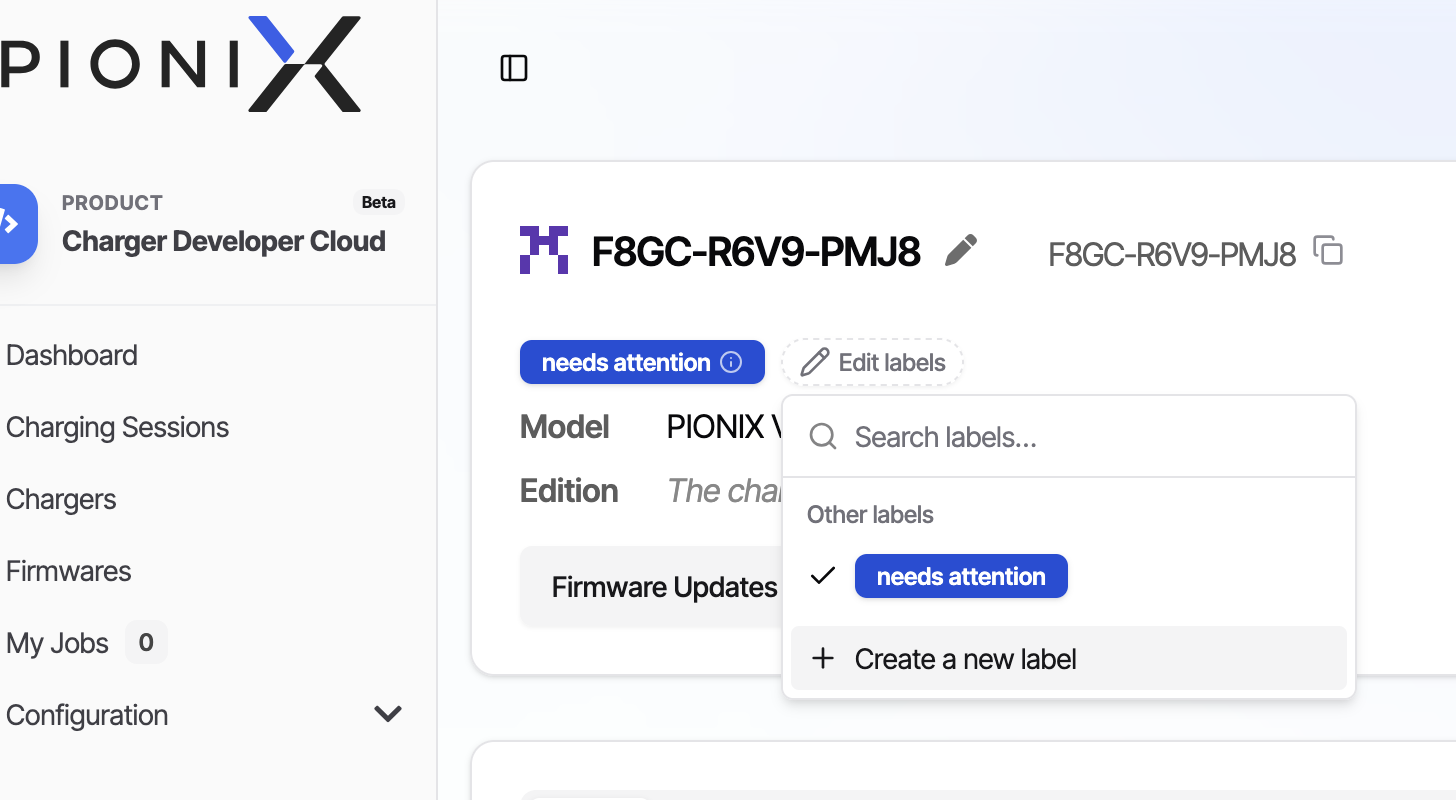Go to Charging Sessions
The image size is (1456, 800).
117,427
